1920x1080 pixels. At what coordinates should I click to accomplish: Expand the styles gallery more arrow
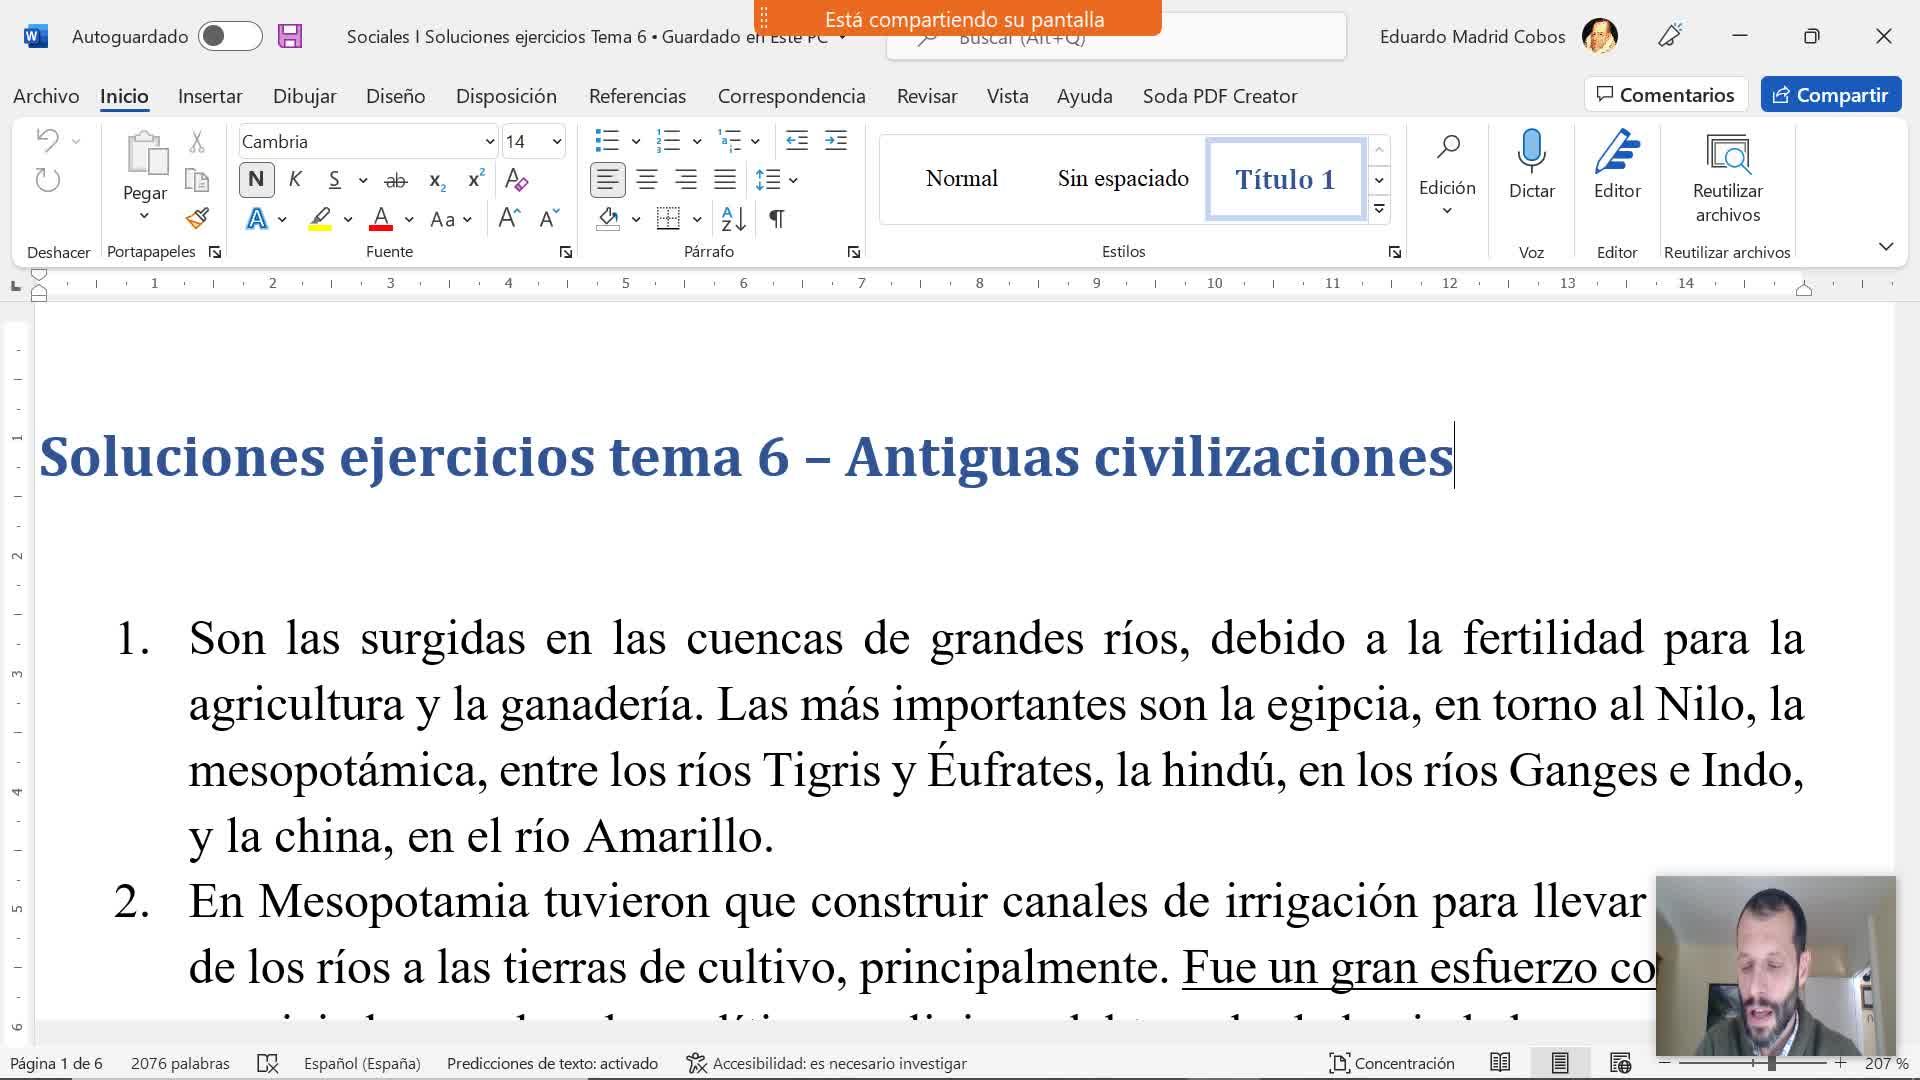[x=1379, y=209]
